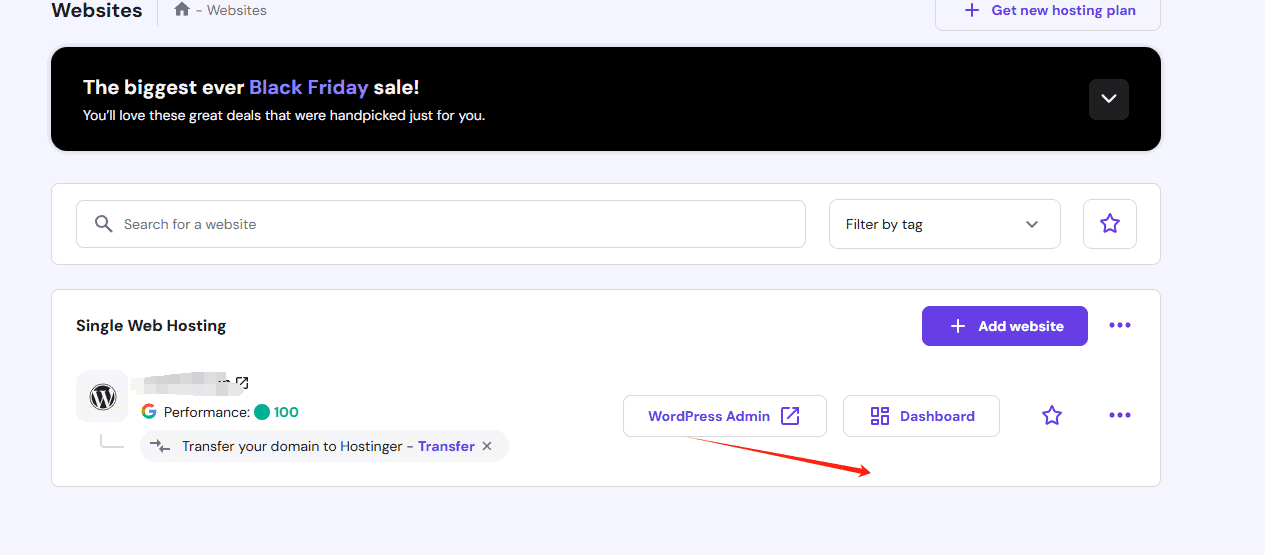The width and height of the screenshot is (1265, 555).
Task: Click the magnifier icon in search box
Action: pyautogui.click(x=103, y=224)
